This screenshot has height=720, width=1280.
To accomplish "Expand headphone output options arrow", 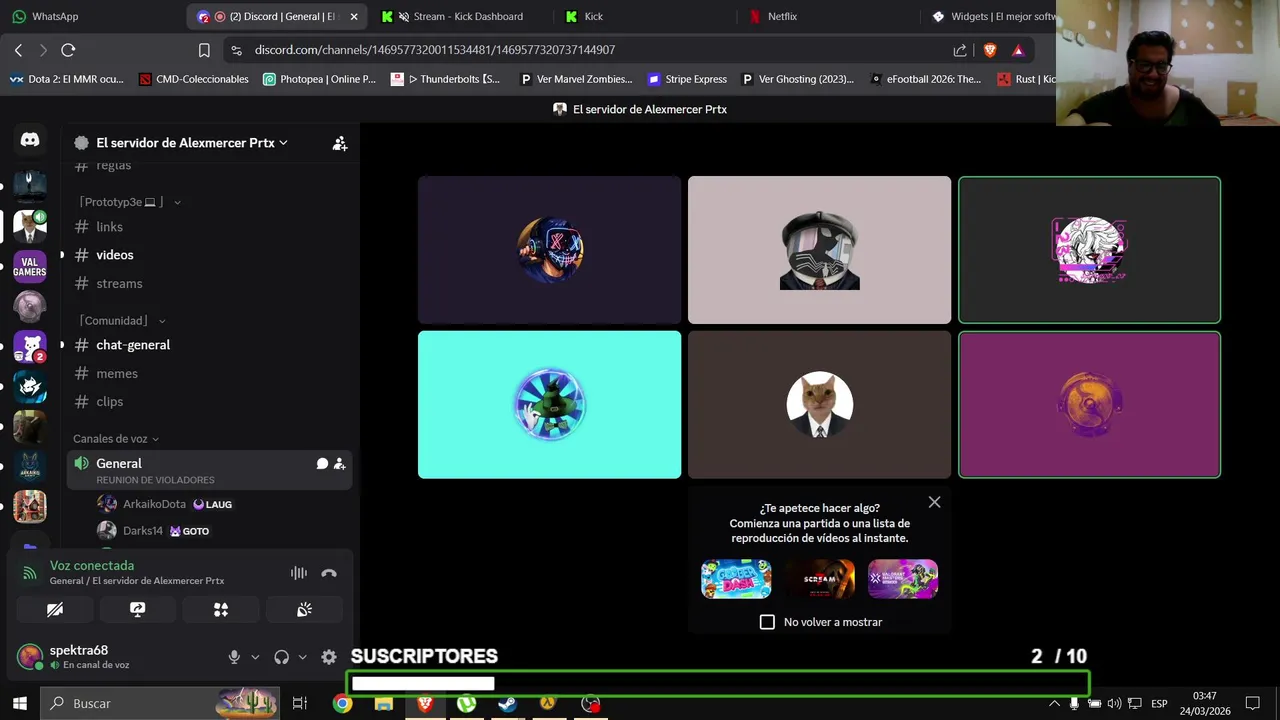I will tap(302, 657).
